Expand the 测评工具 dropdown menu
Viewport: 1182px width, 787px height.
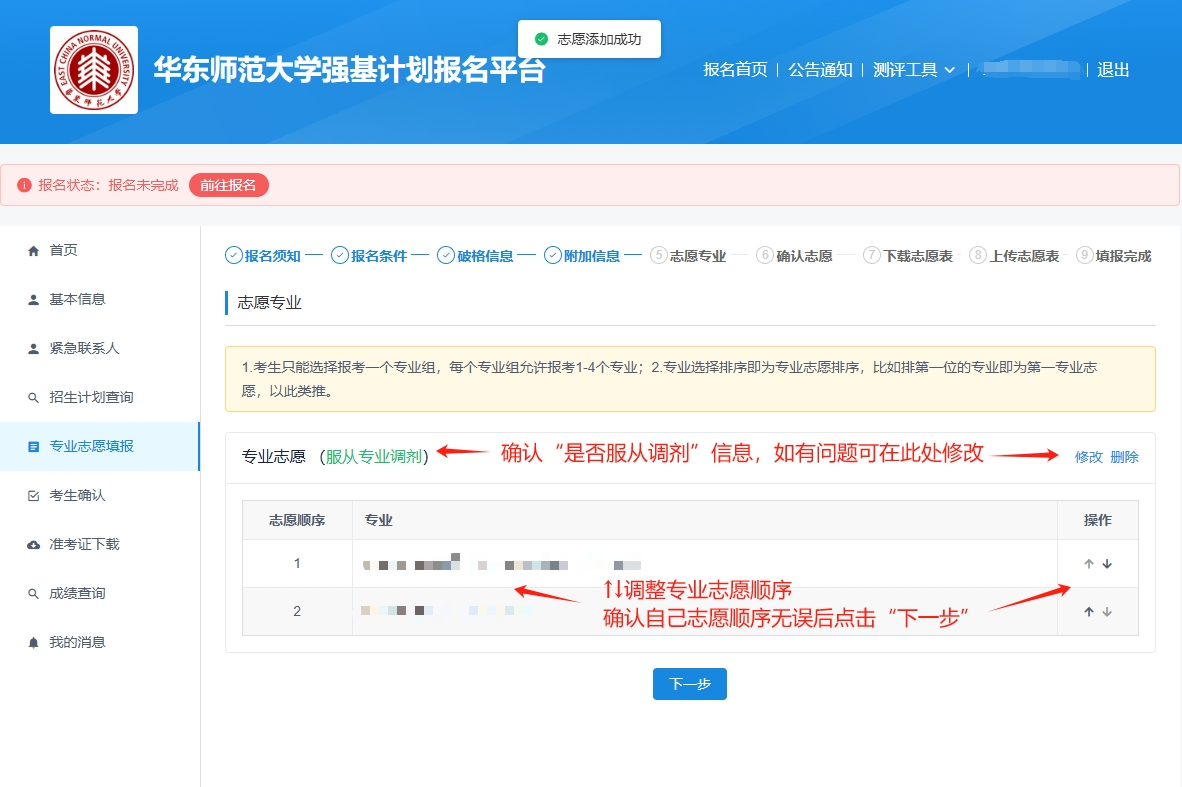[x=914, y=70]
